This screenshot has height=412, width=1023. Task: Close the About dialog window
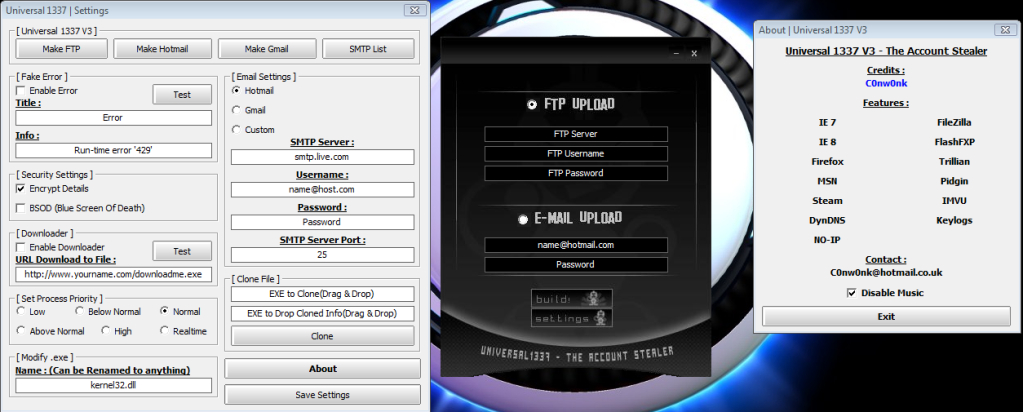(1005, 30)
